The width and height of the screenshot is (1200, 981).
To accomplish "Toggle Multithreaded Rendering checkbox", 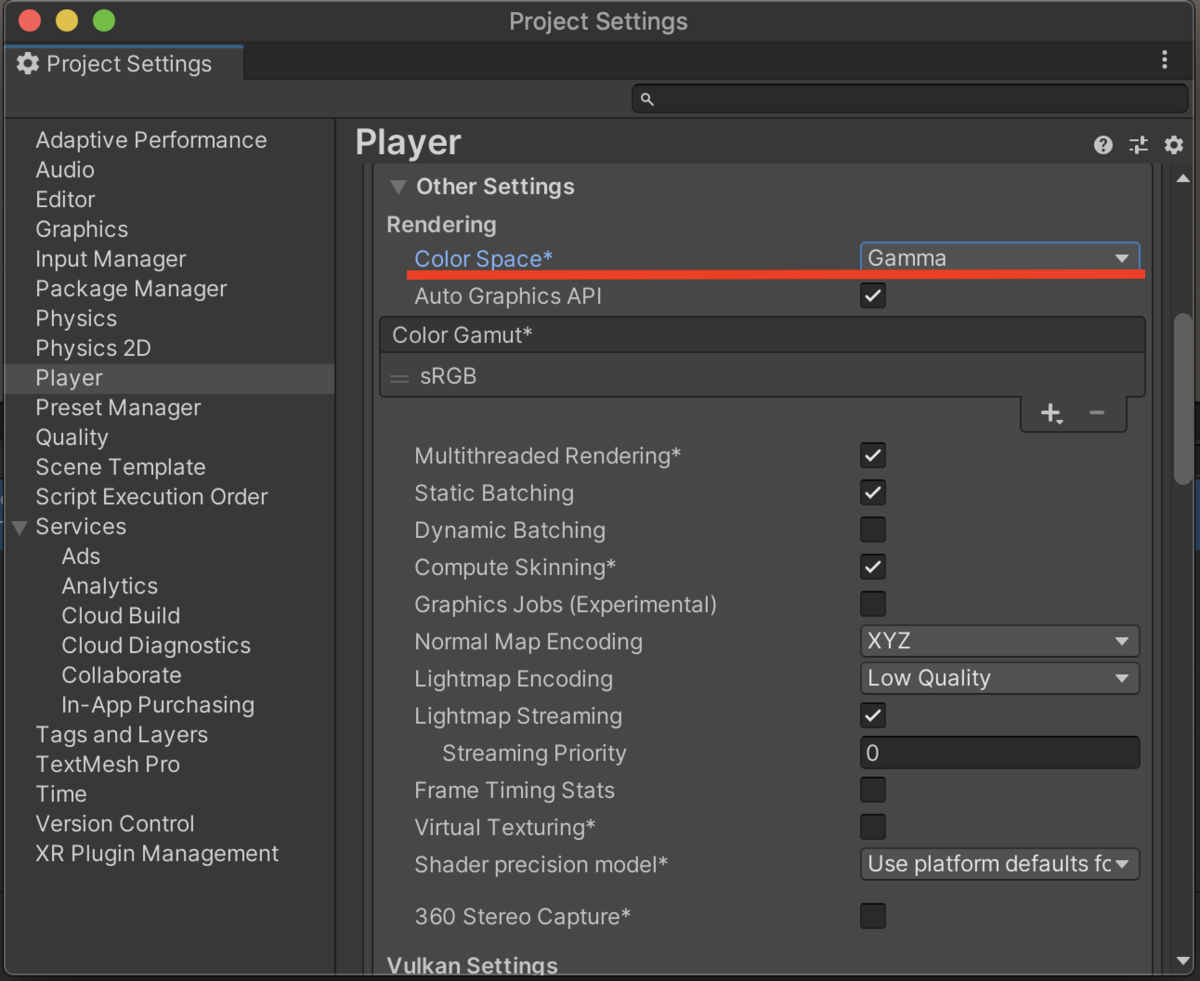I will tap(873, 455).
